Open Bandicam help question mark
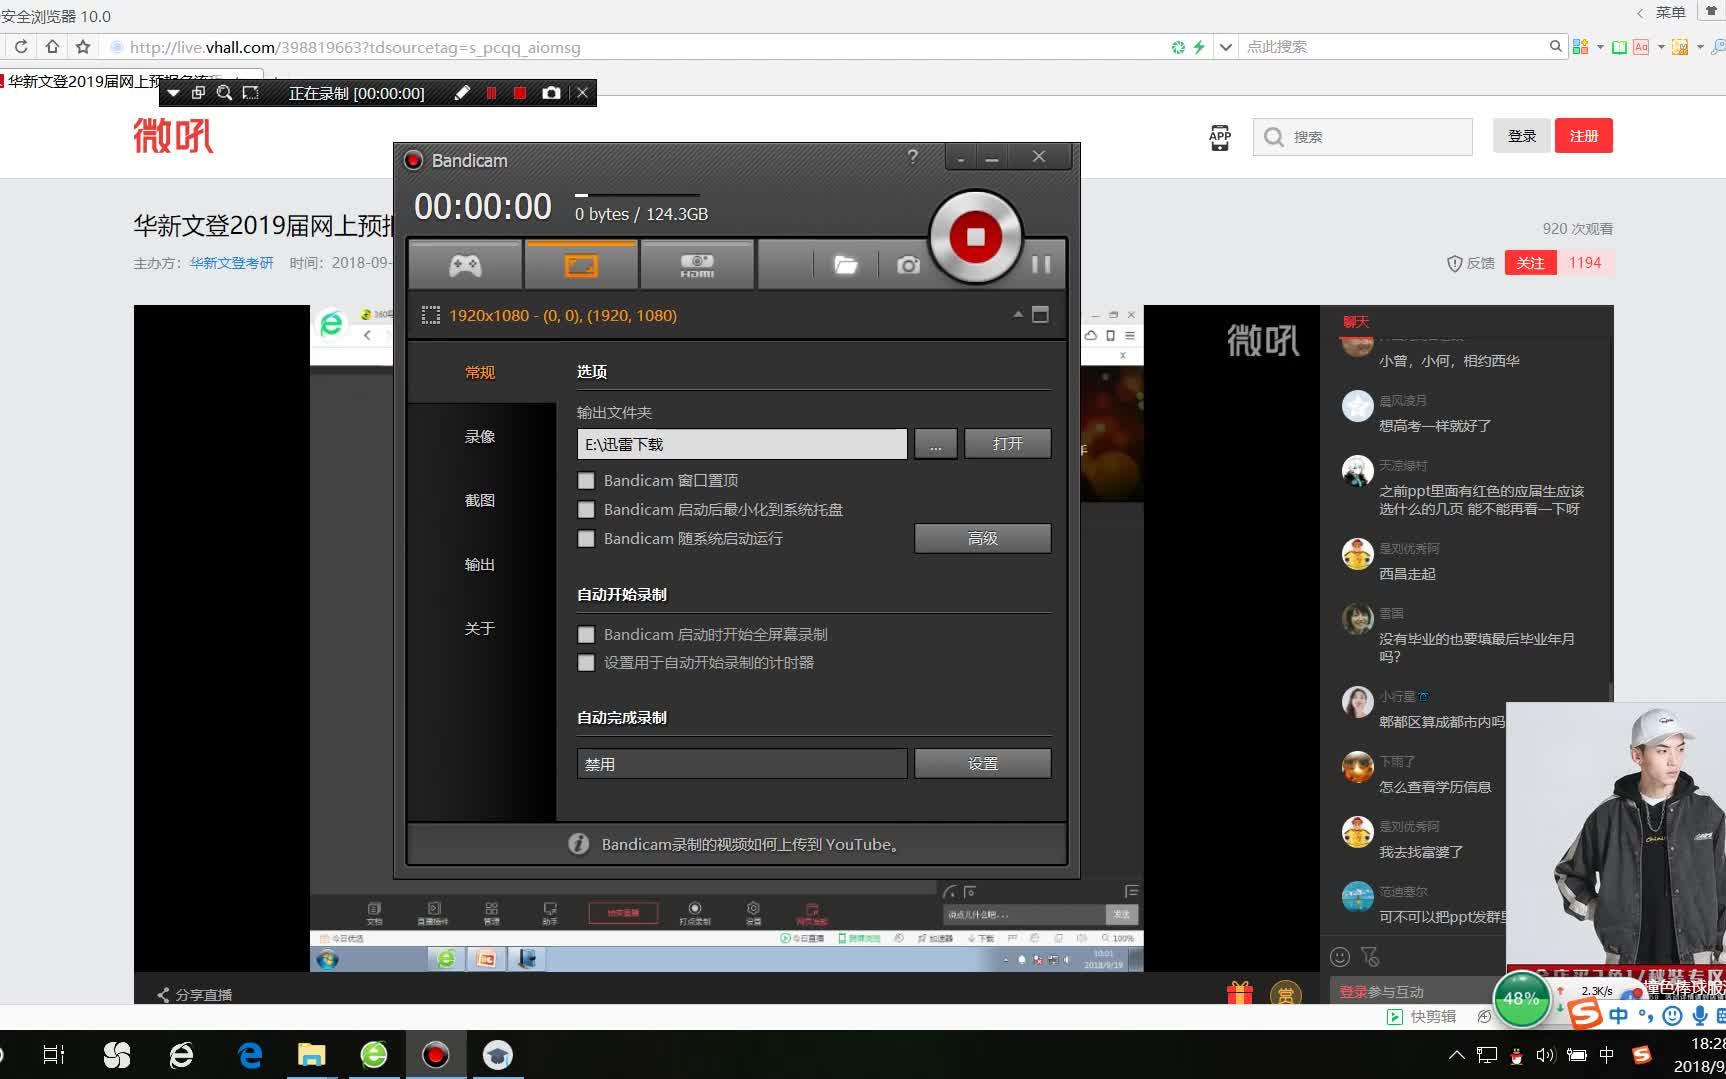 (x=912, y=157)
